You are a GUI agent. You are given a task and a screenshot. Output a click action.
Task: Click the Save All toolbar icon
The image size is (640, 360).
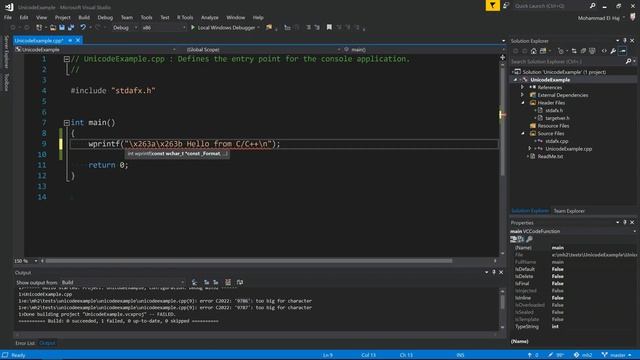[71, 28]
